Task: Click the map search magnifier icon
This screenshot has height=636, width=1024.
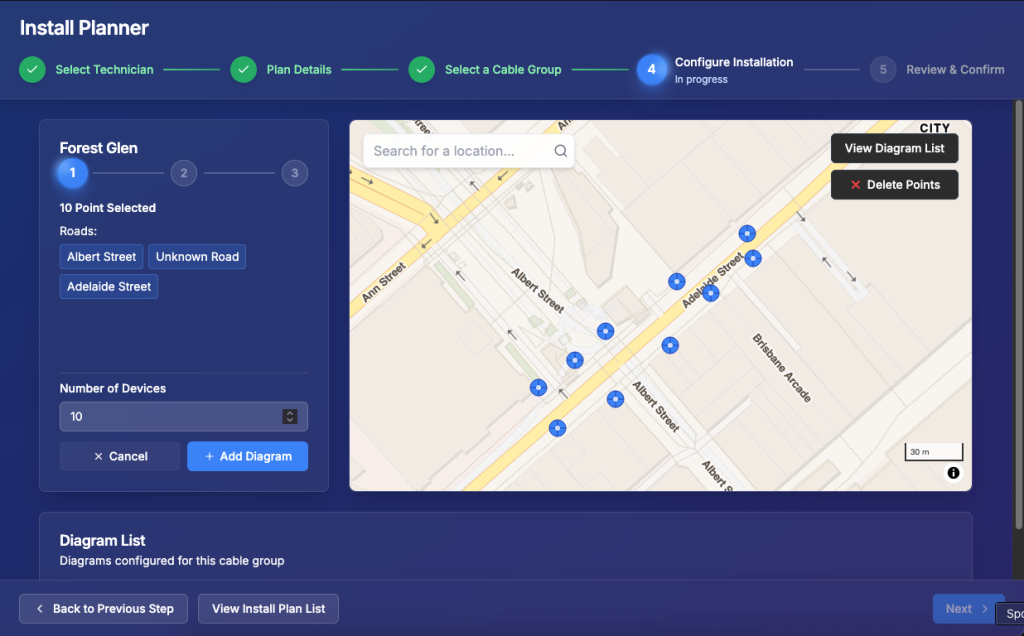Action: 560,151
